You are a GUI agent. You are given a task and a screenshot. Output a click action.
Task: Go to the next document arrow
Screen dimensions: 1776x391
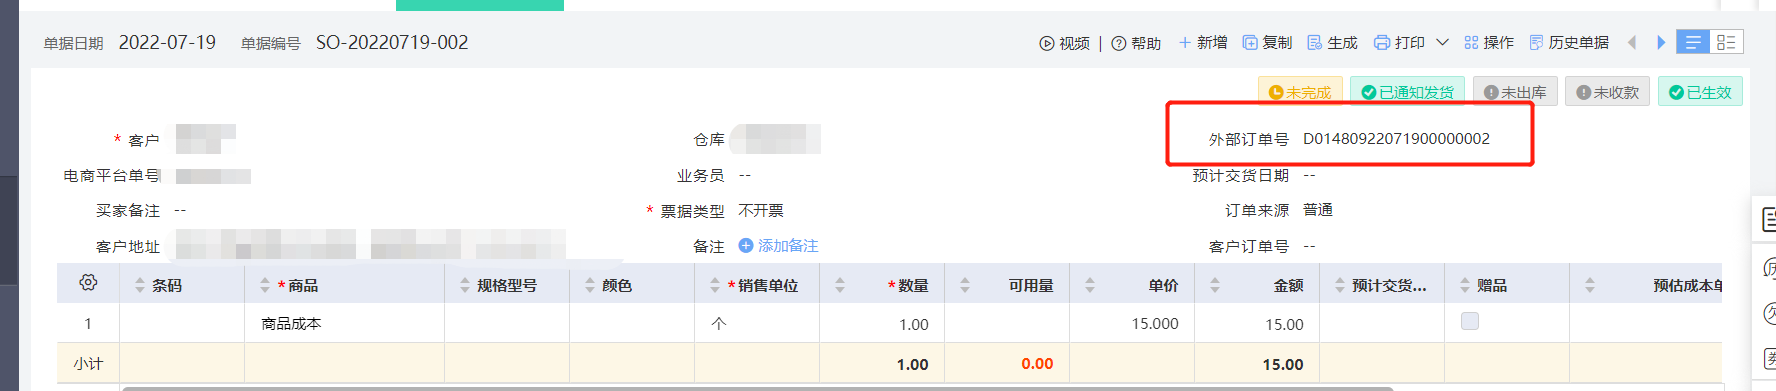point(1661,42)
